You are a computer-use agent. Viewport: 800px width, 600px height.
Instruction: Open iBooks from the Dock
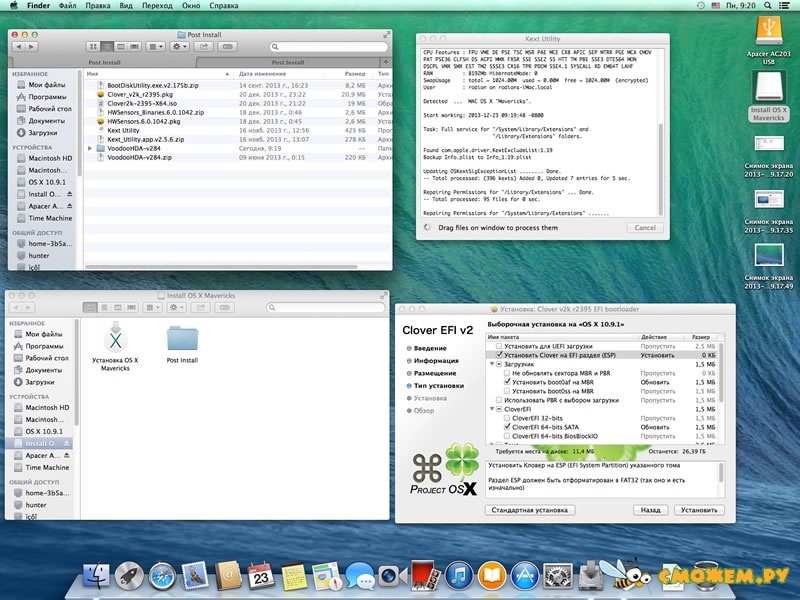pyautogui.click(x=492, y=577)
